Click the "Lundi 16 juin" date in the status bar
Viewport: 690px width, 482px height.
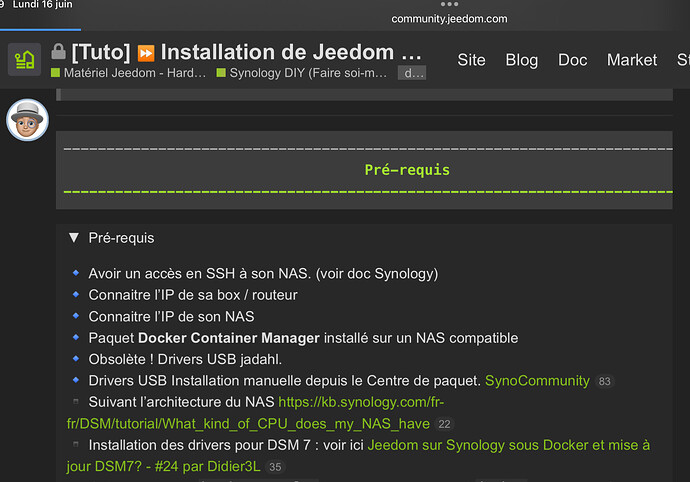coord(42,5)
